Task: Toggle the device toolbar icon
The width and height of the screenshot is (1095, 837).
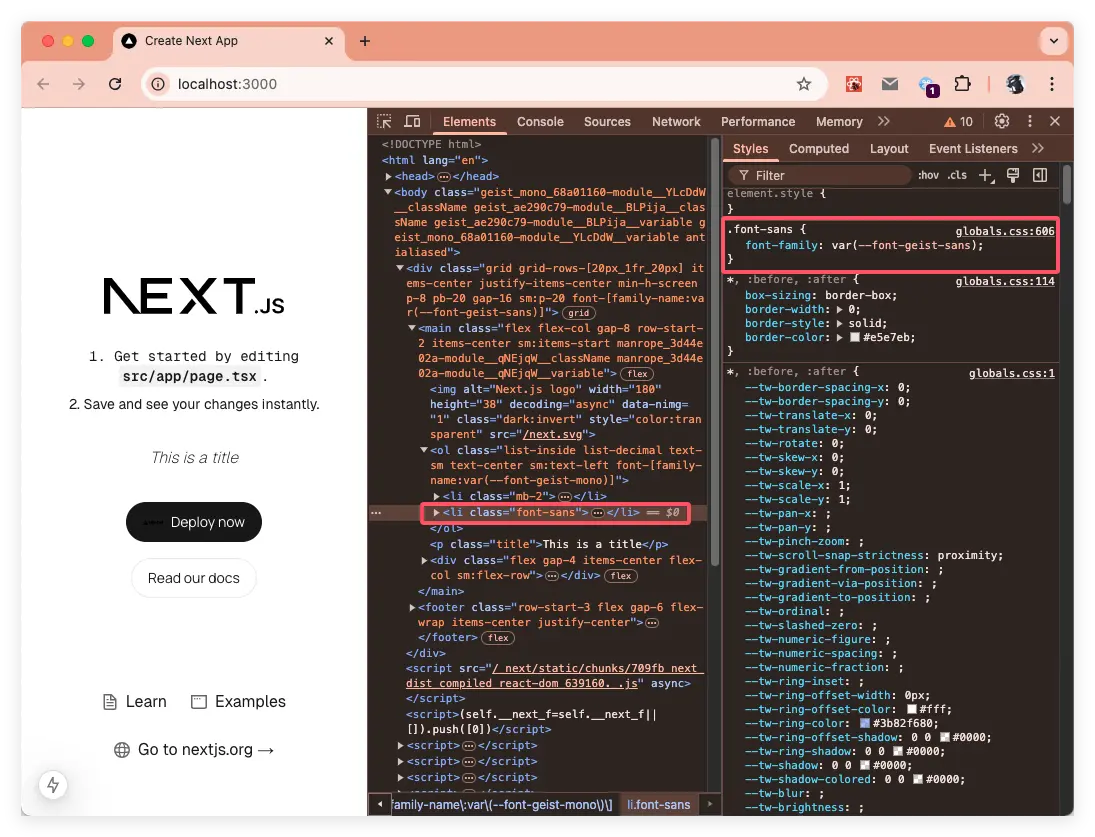Action: (413, 121)
